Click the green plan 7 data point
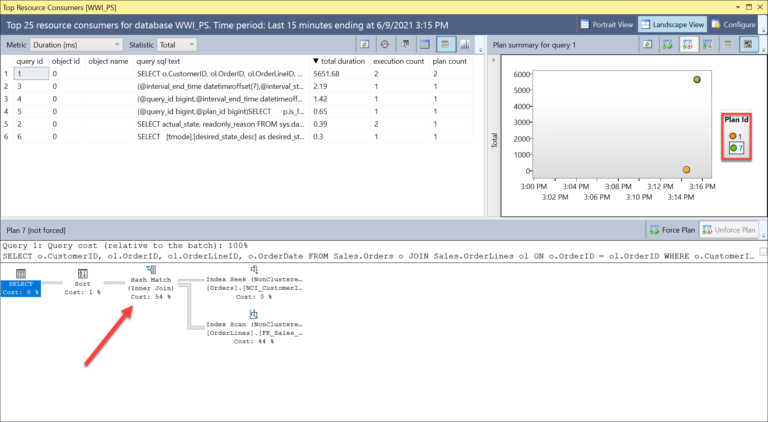This screenshot has height=422, width=768. point(697,80)
